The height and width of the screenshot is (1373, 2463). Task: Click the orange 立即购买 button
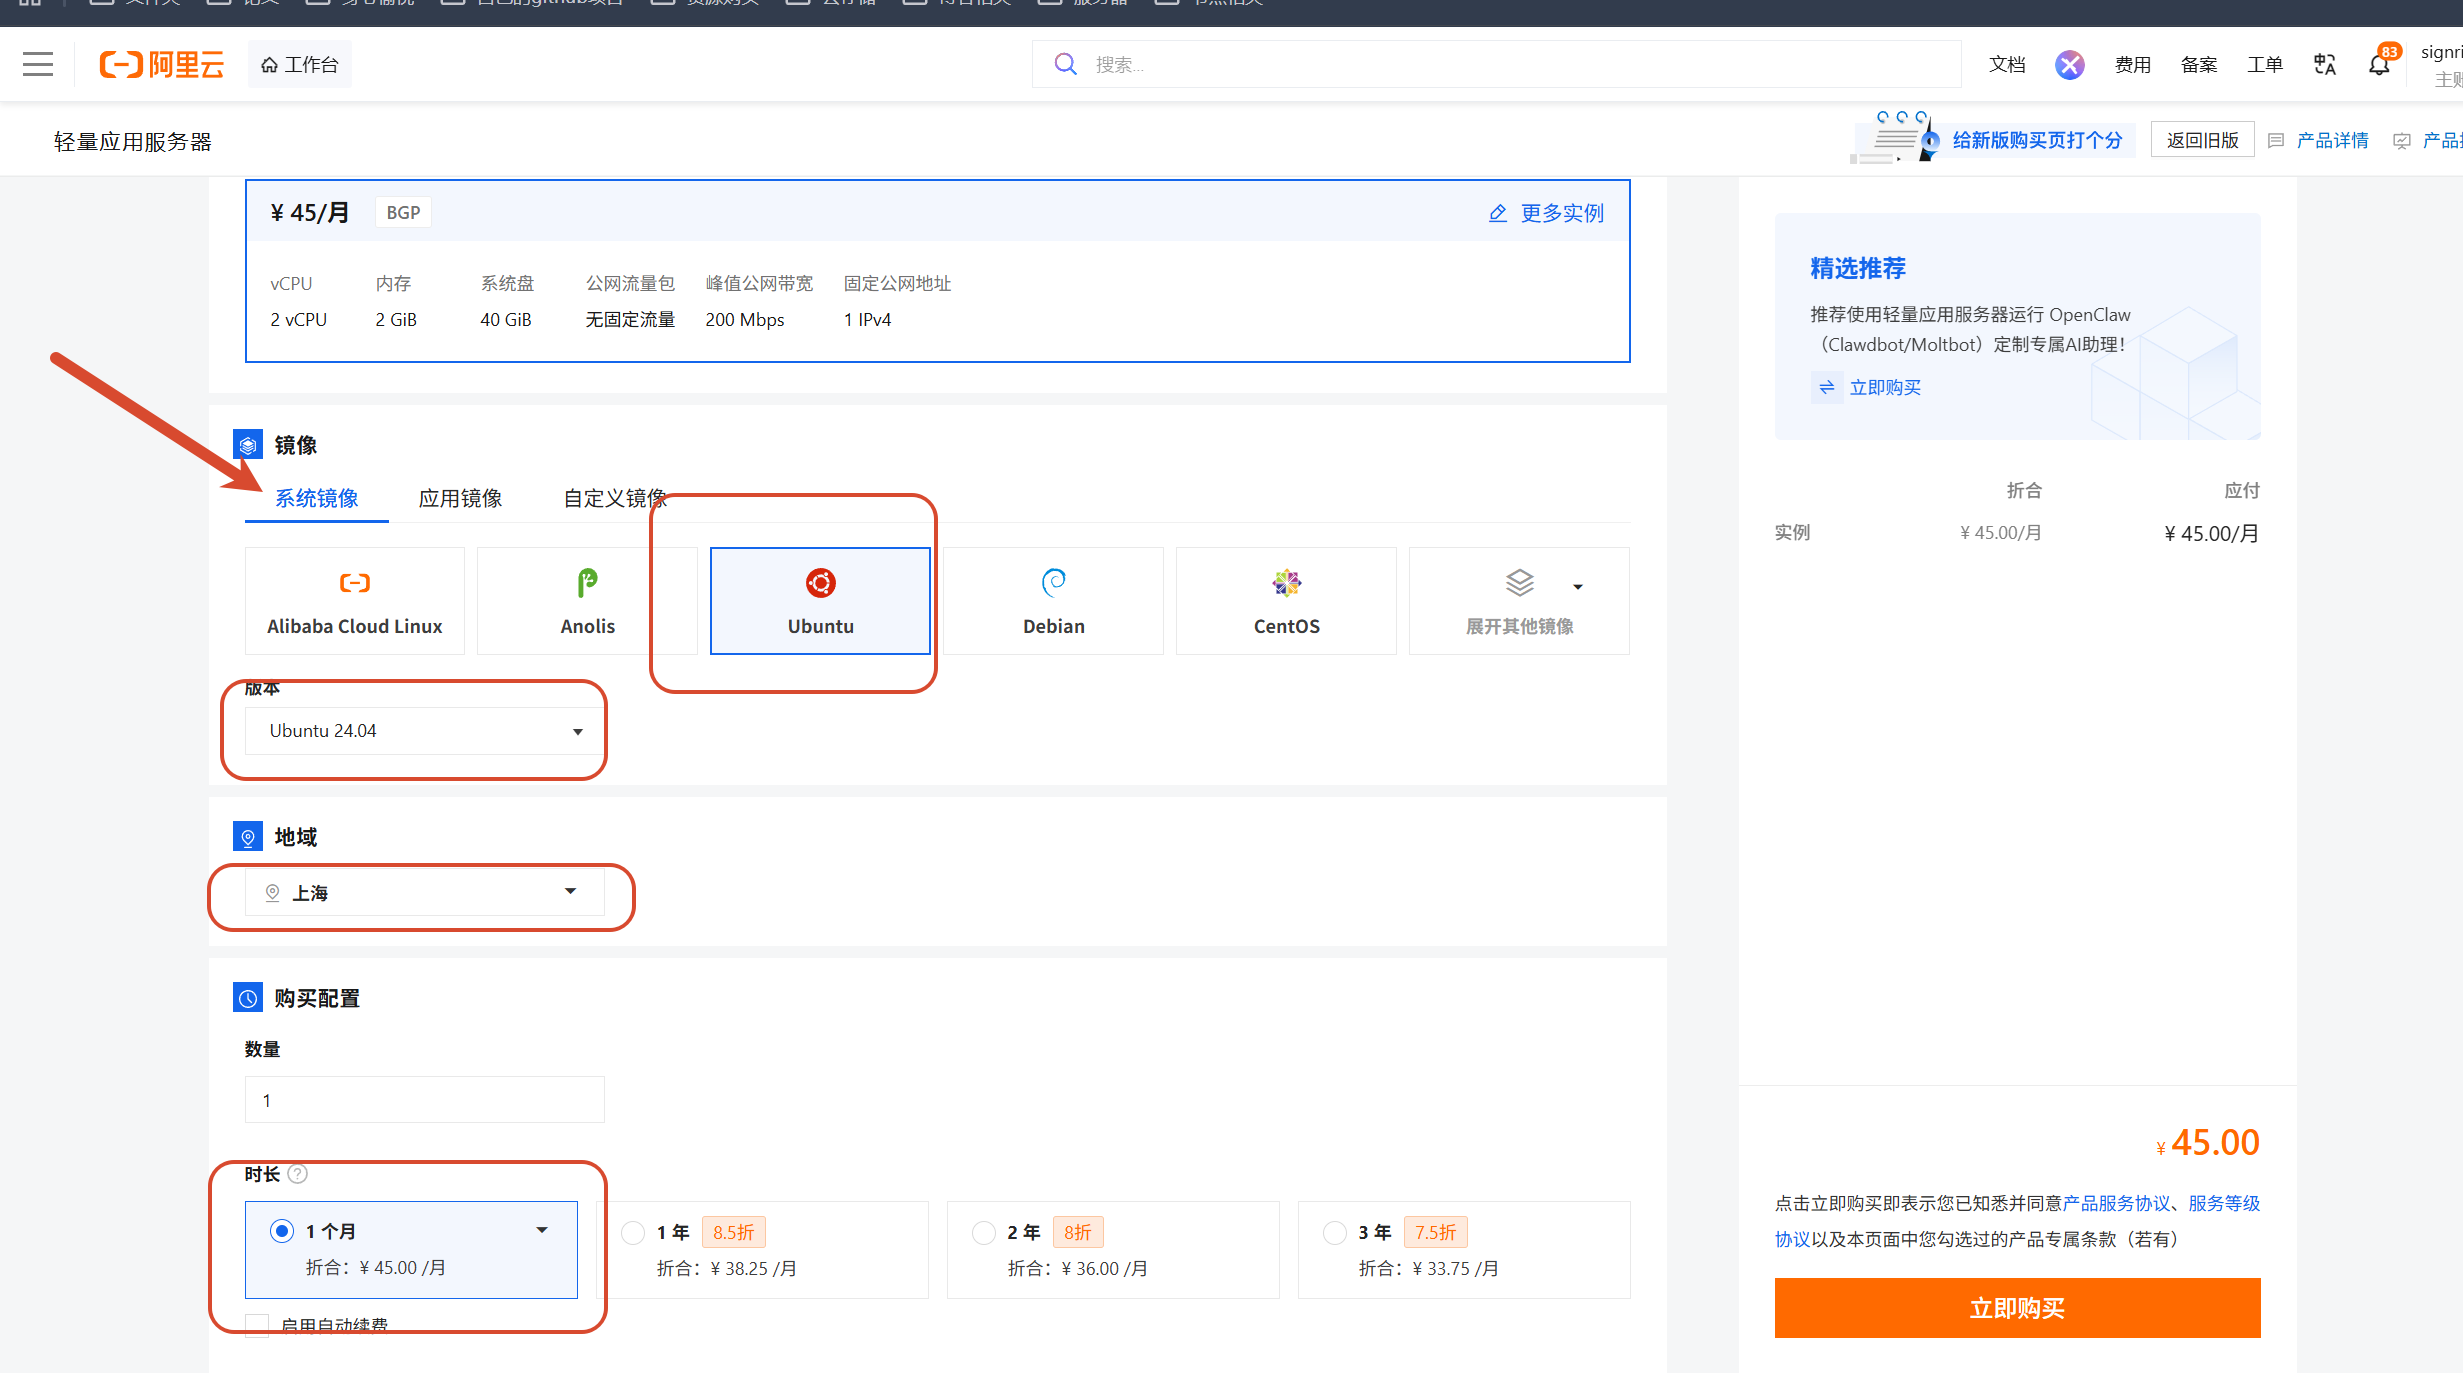(x=2017, y=1308)
